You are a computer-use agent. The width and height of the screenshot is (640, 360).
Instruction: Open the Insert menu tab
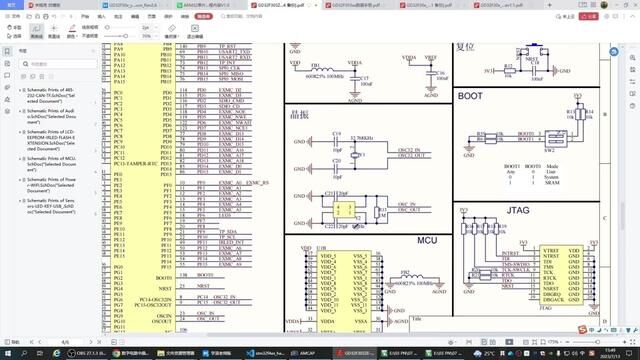click(x=101, y=16)
